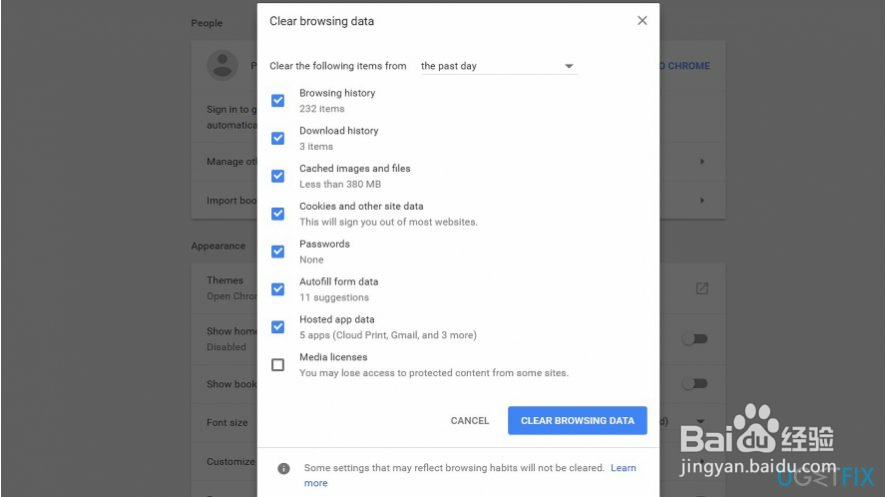Uncheck Autofill form data checkbox
The image size is (886, 497).
(x=278, y=289)
